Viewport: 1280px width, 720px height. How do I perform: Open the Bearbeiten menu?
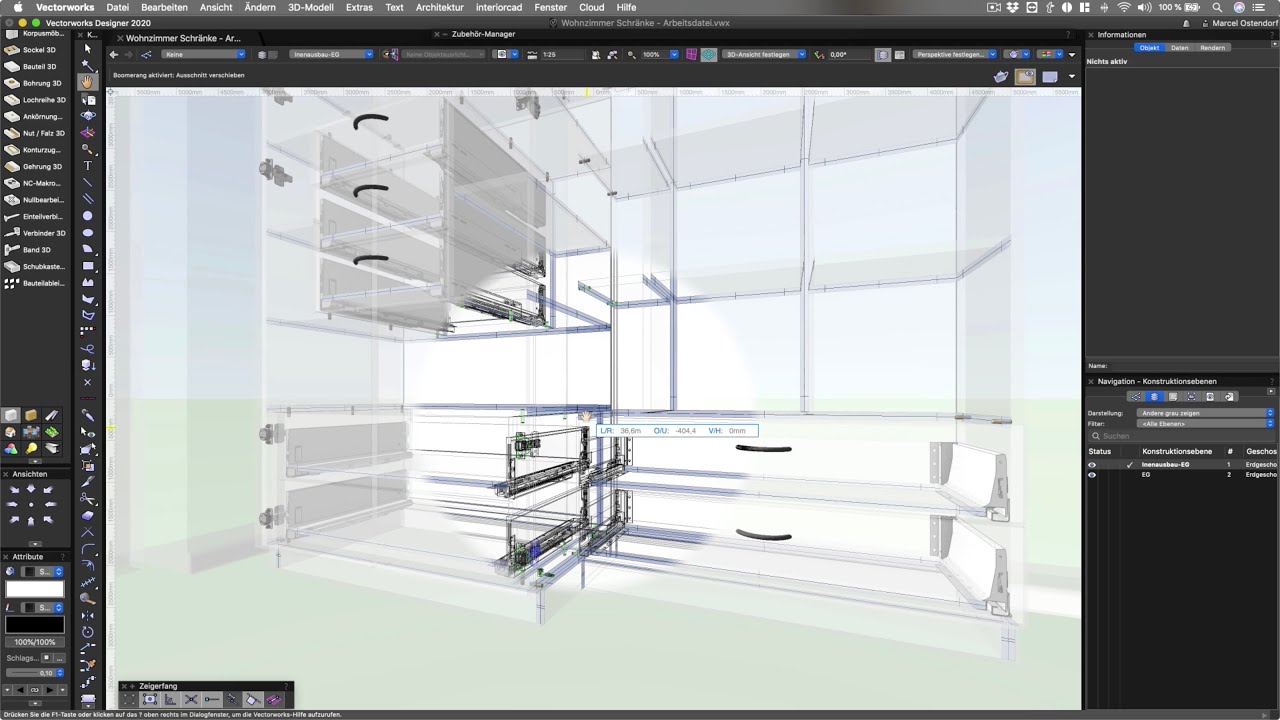[x=164, y=7]
